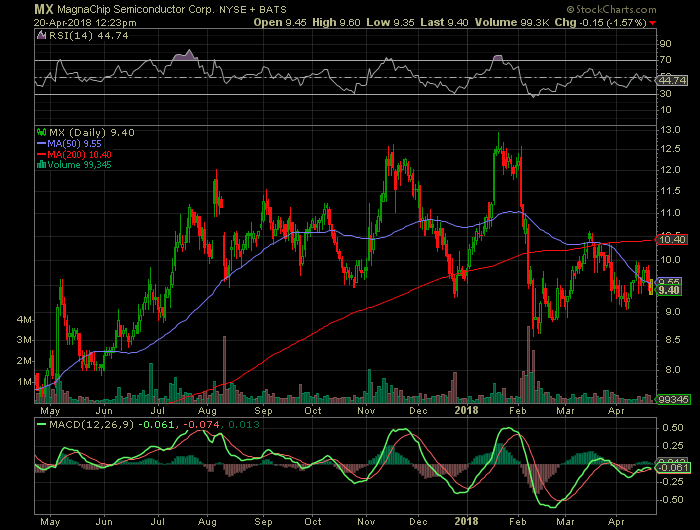The height and width of the screenshot is (530, 700).
Task: Click the Open 9.45 value
Action: coord(280,22)
